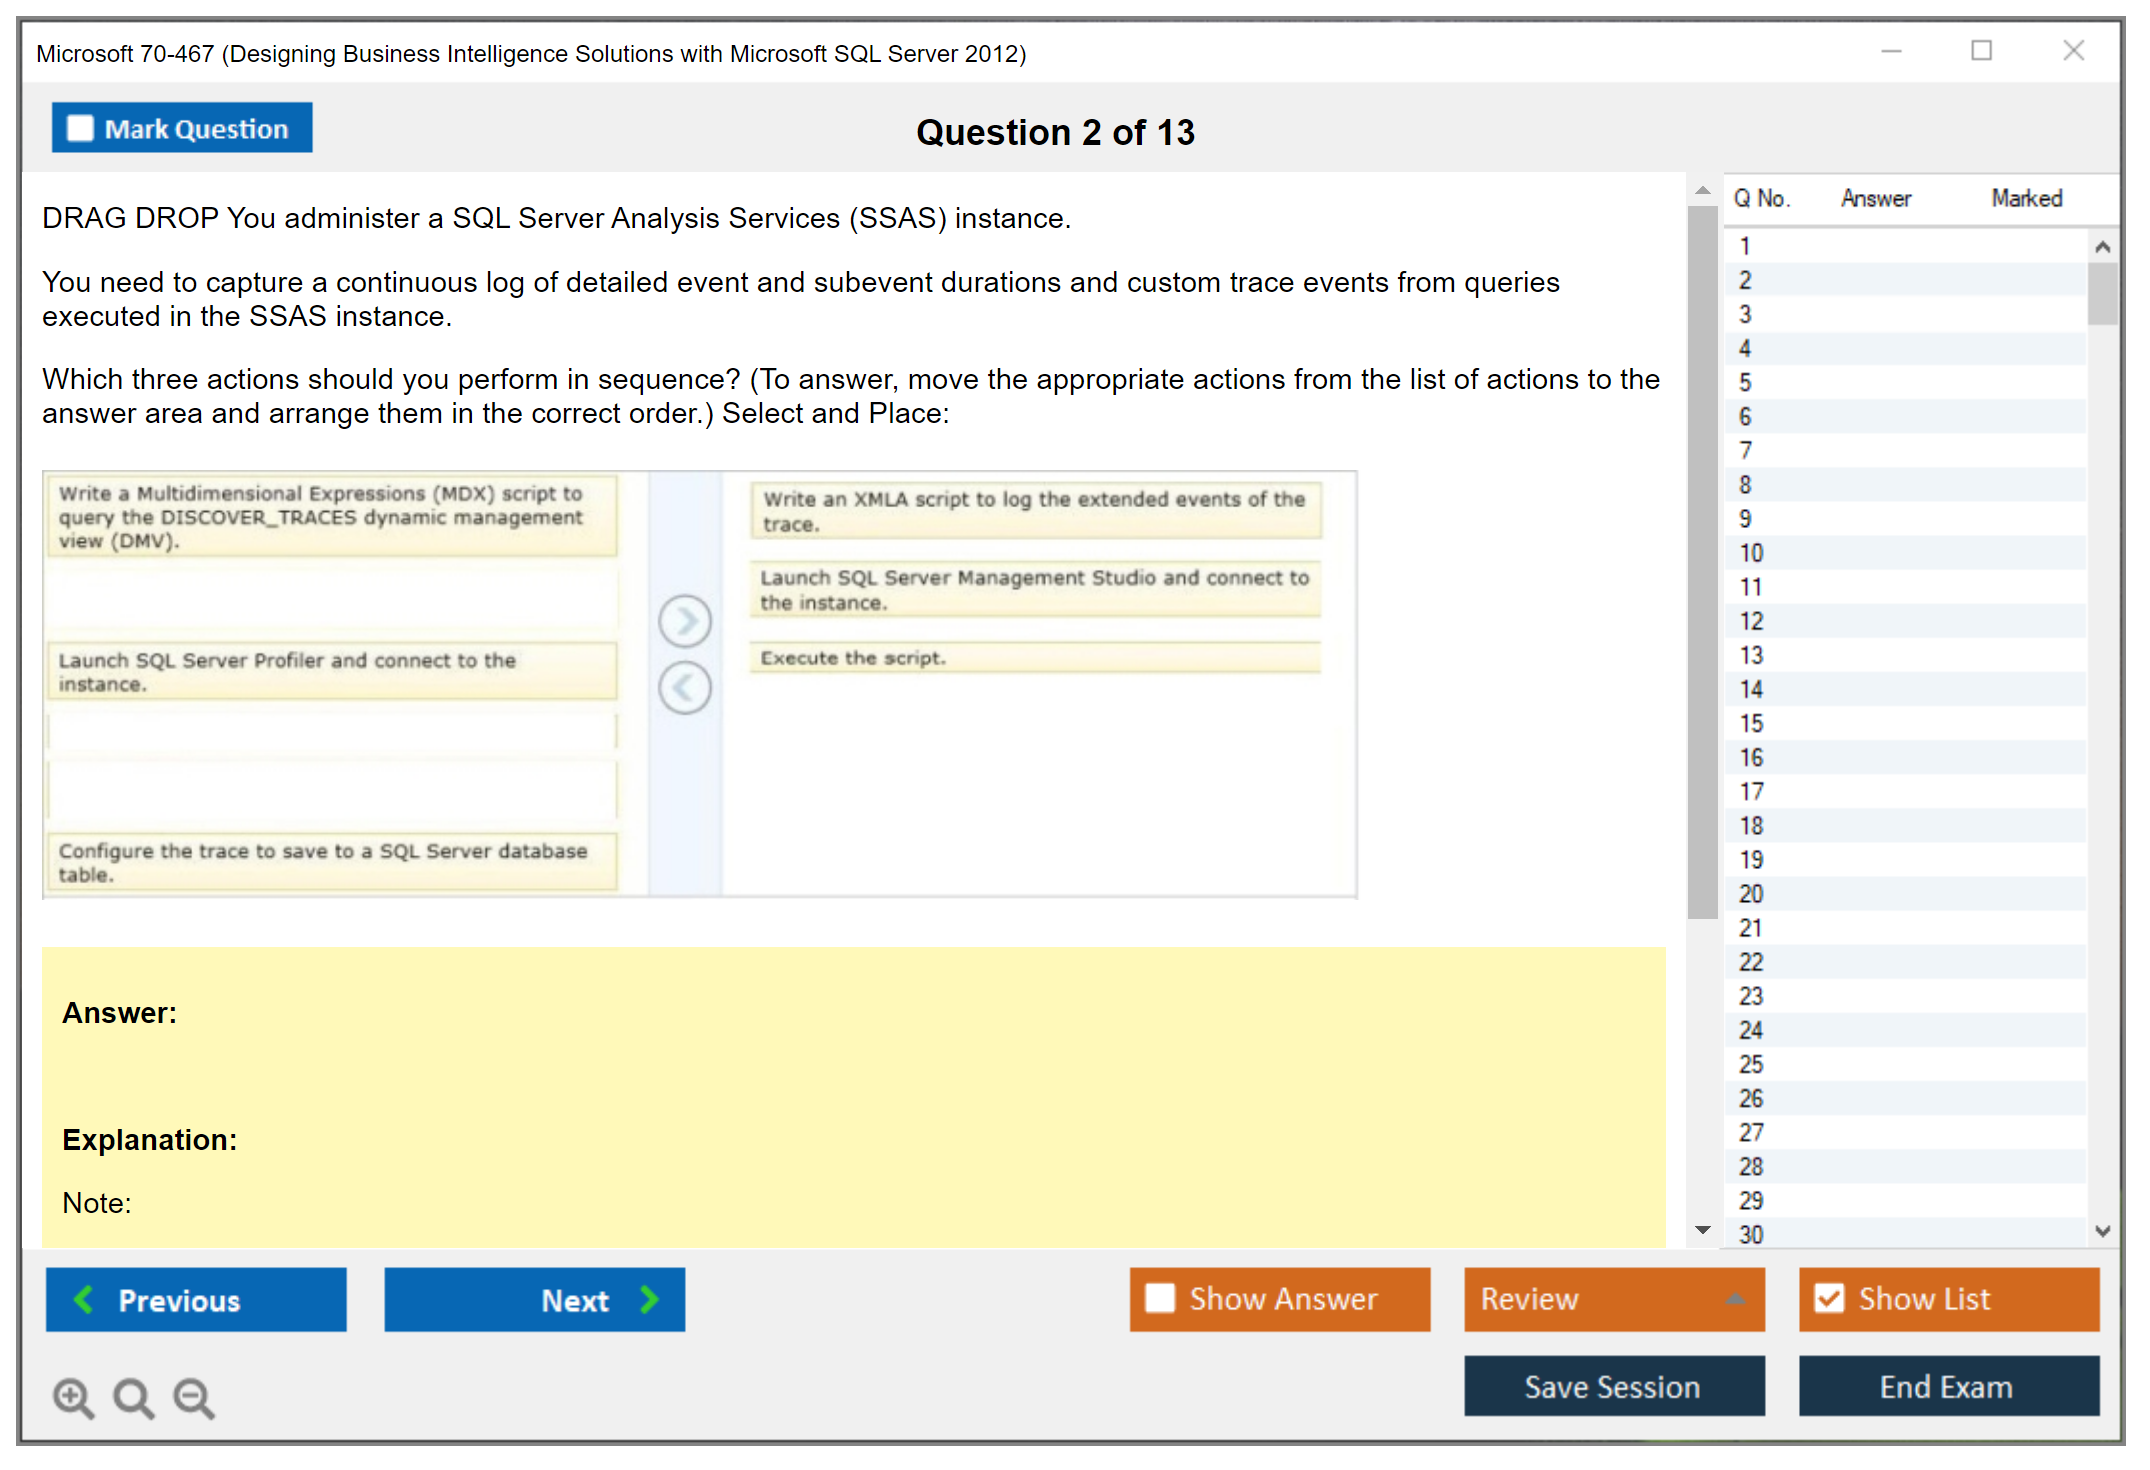Click the right arrow to move an action

coord(685,620)
